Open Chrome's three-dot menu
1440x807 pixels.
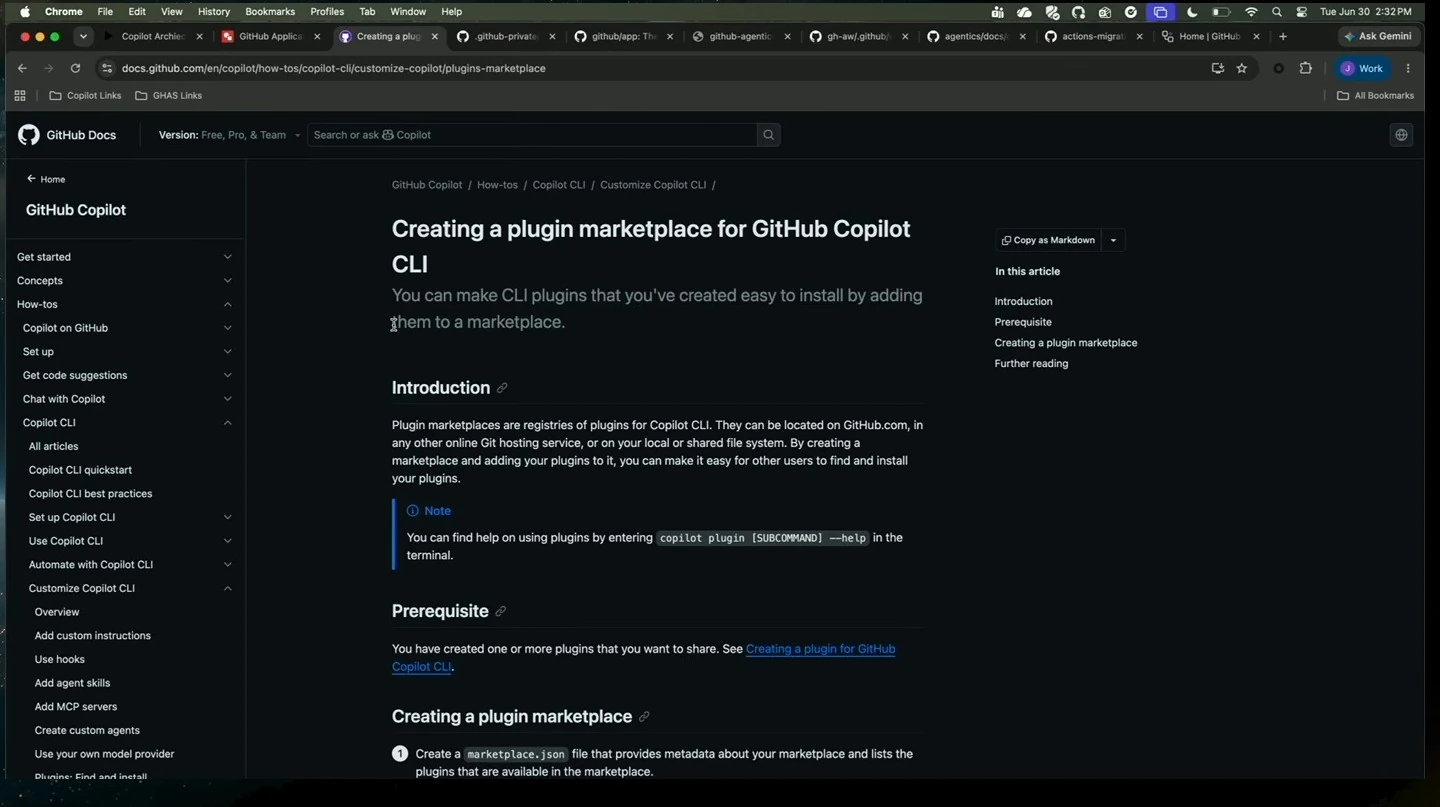[1408, 68]
